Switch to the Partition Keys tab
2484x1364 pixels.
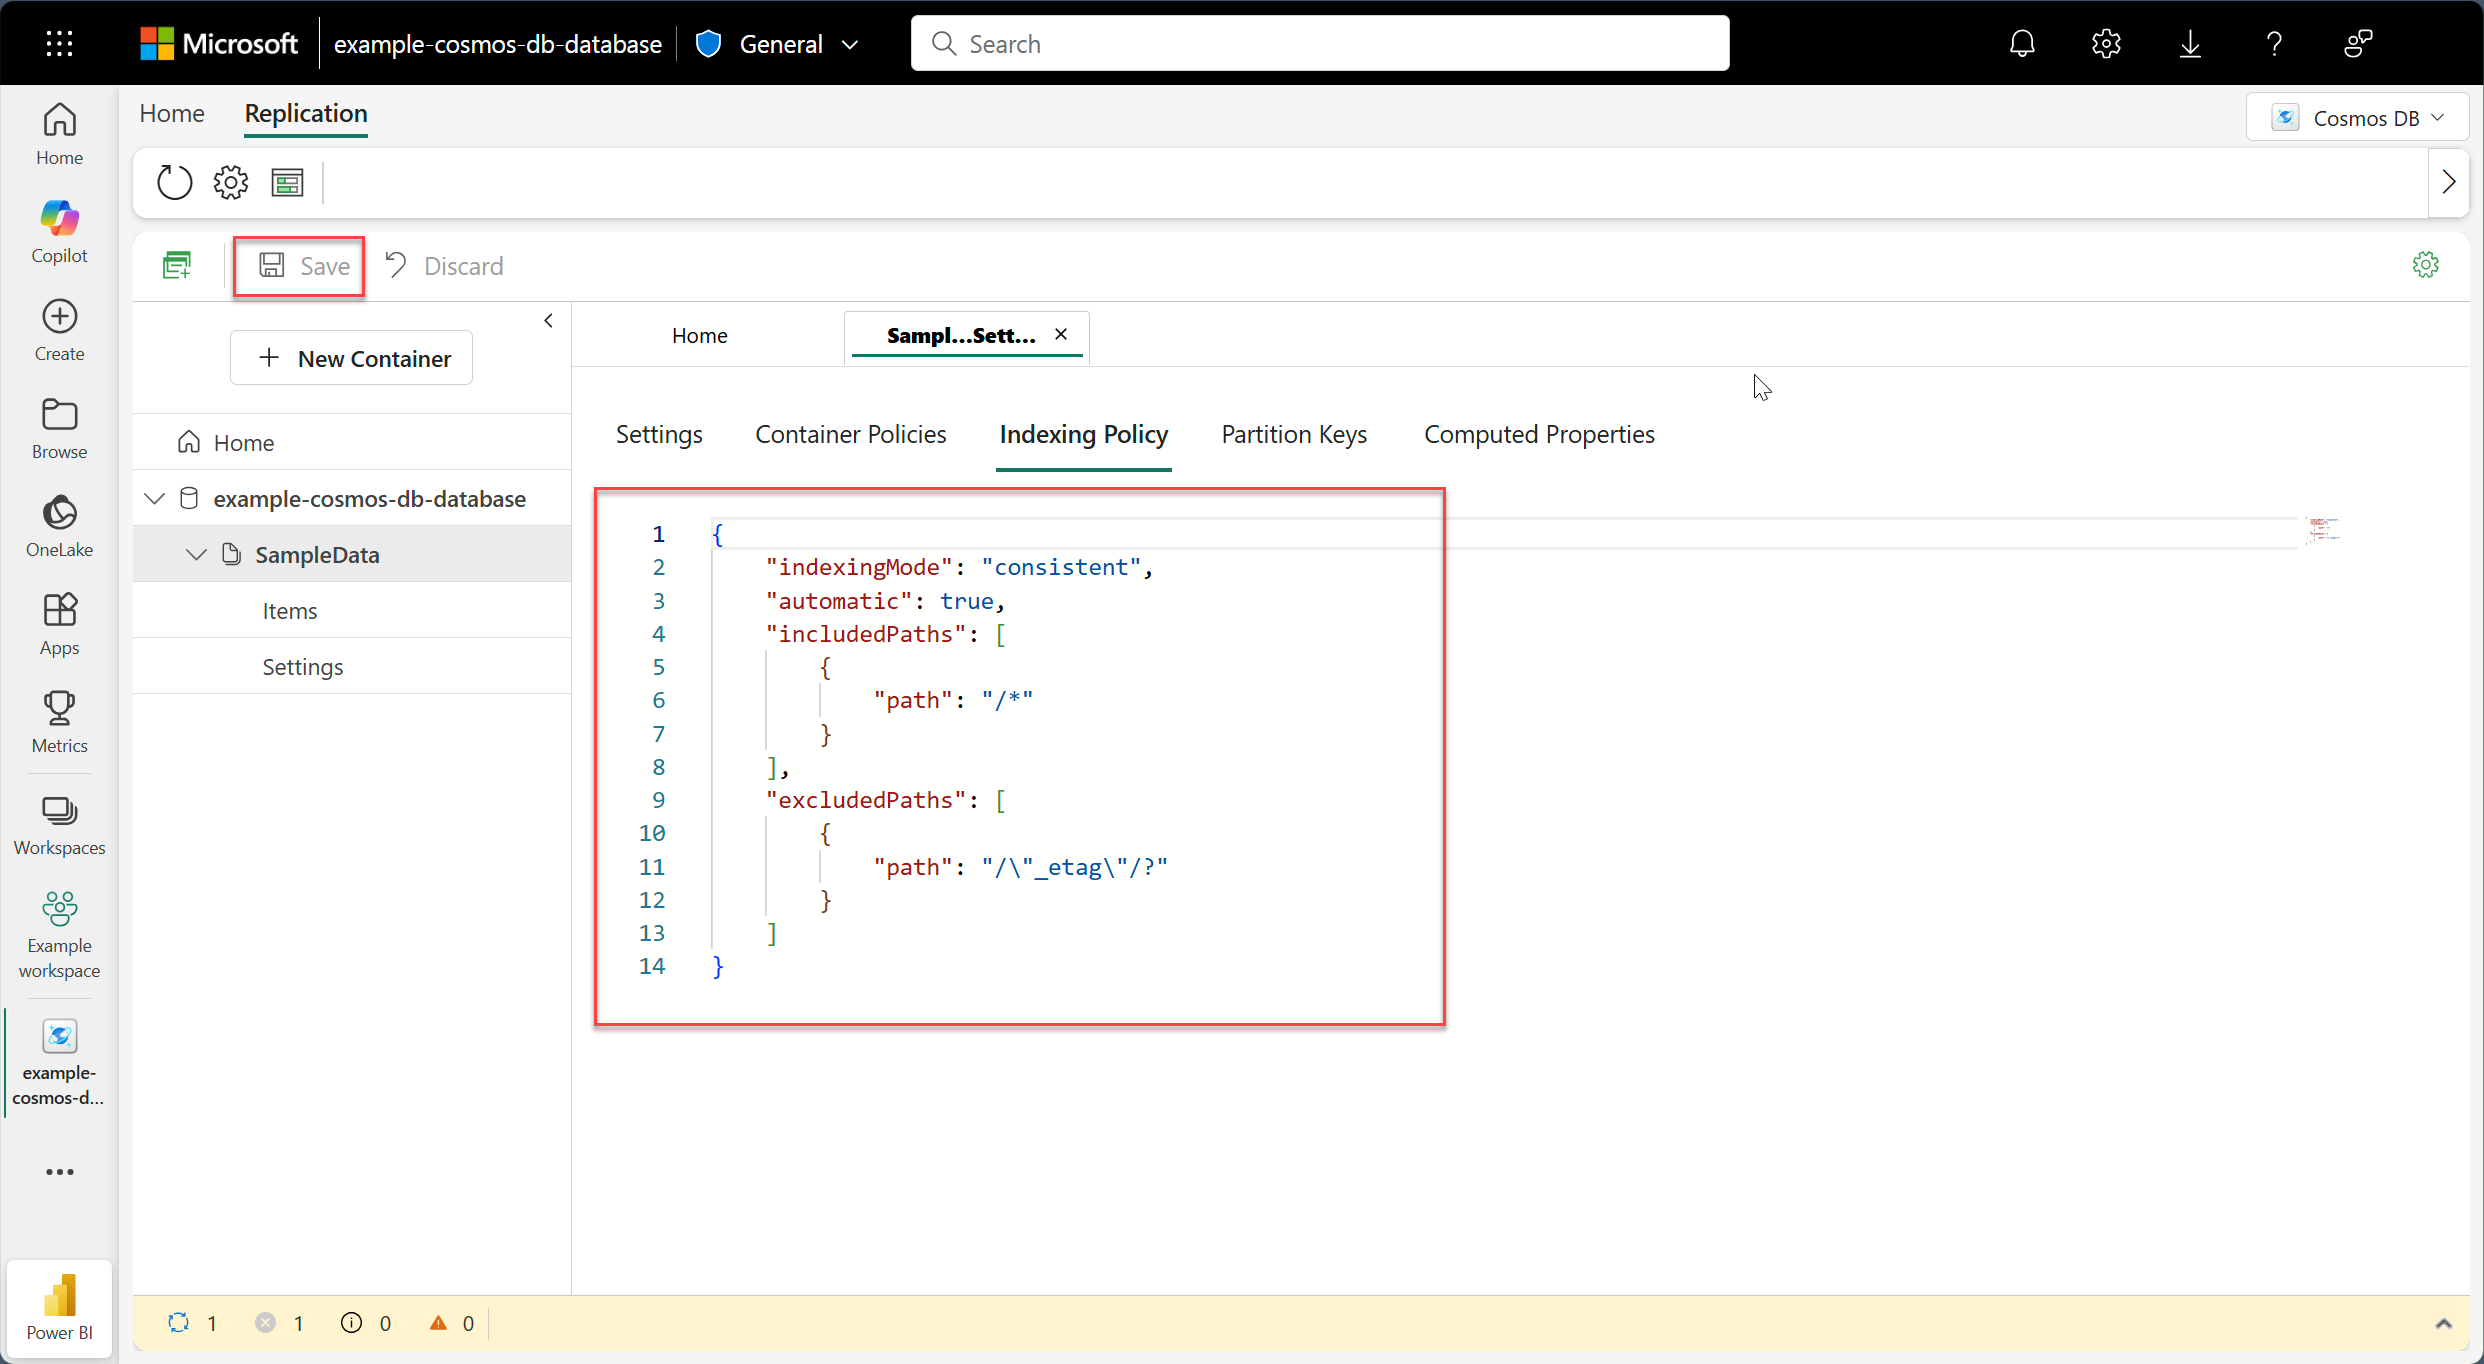click(x=1293, y=434)
